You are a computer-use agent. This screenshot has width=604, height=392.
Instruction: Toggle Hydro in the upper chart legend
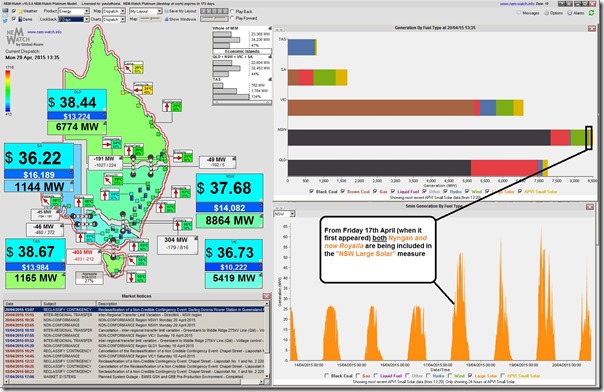click(446, 191)
